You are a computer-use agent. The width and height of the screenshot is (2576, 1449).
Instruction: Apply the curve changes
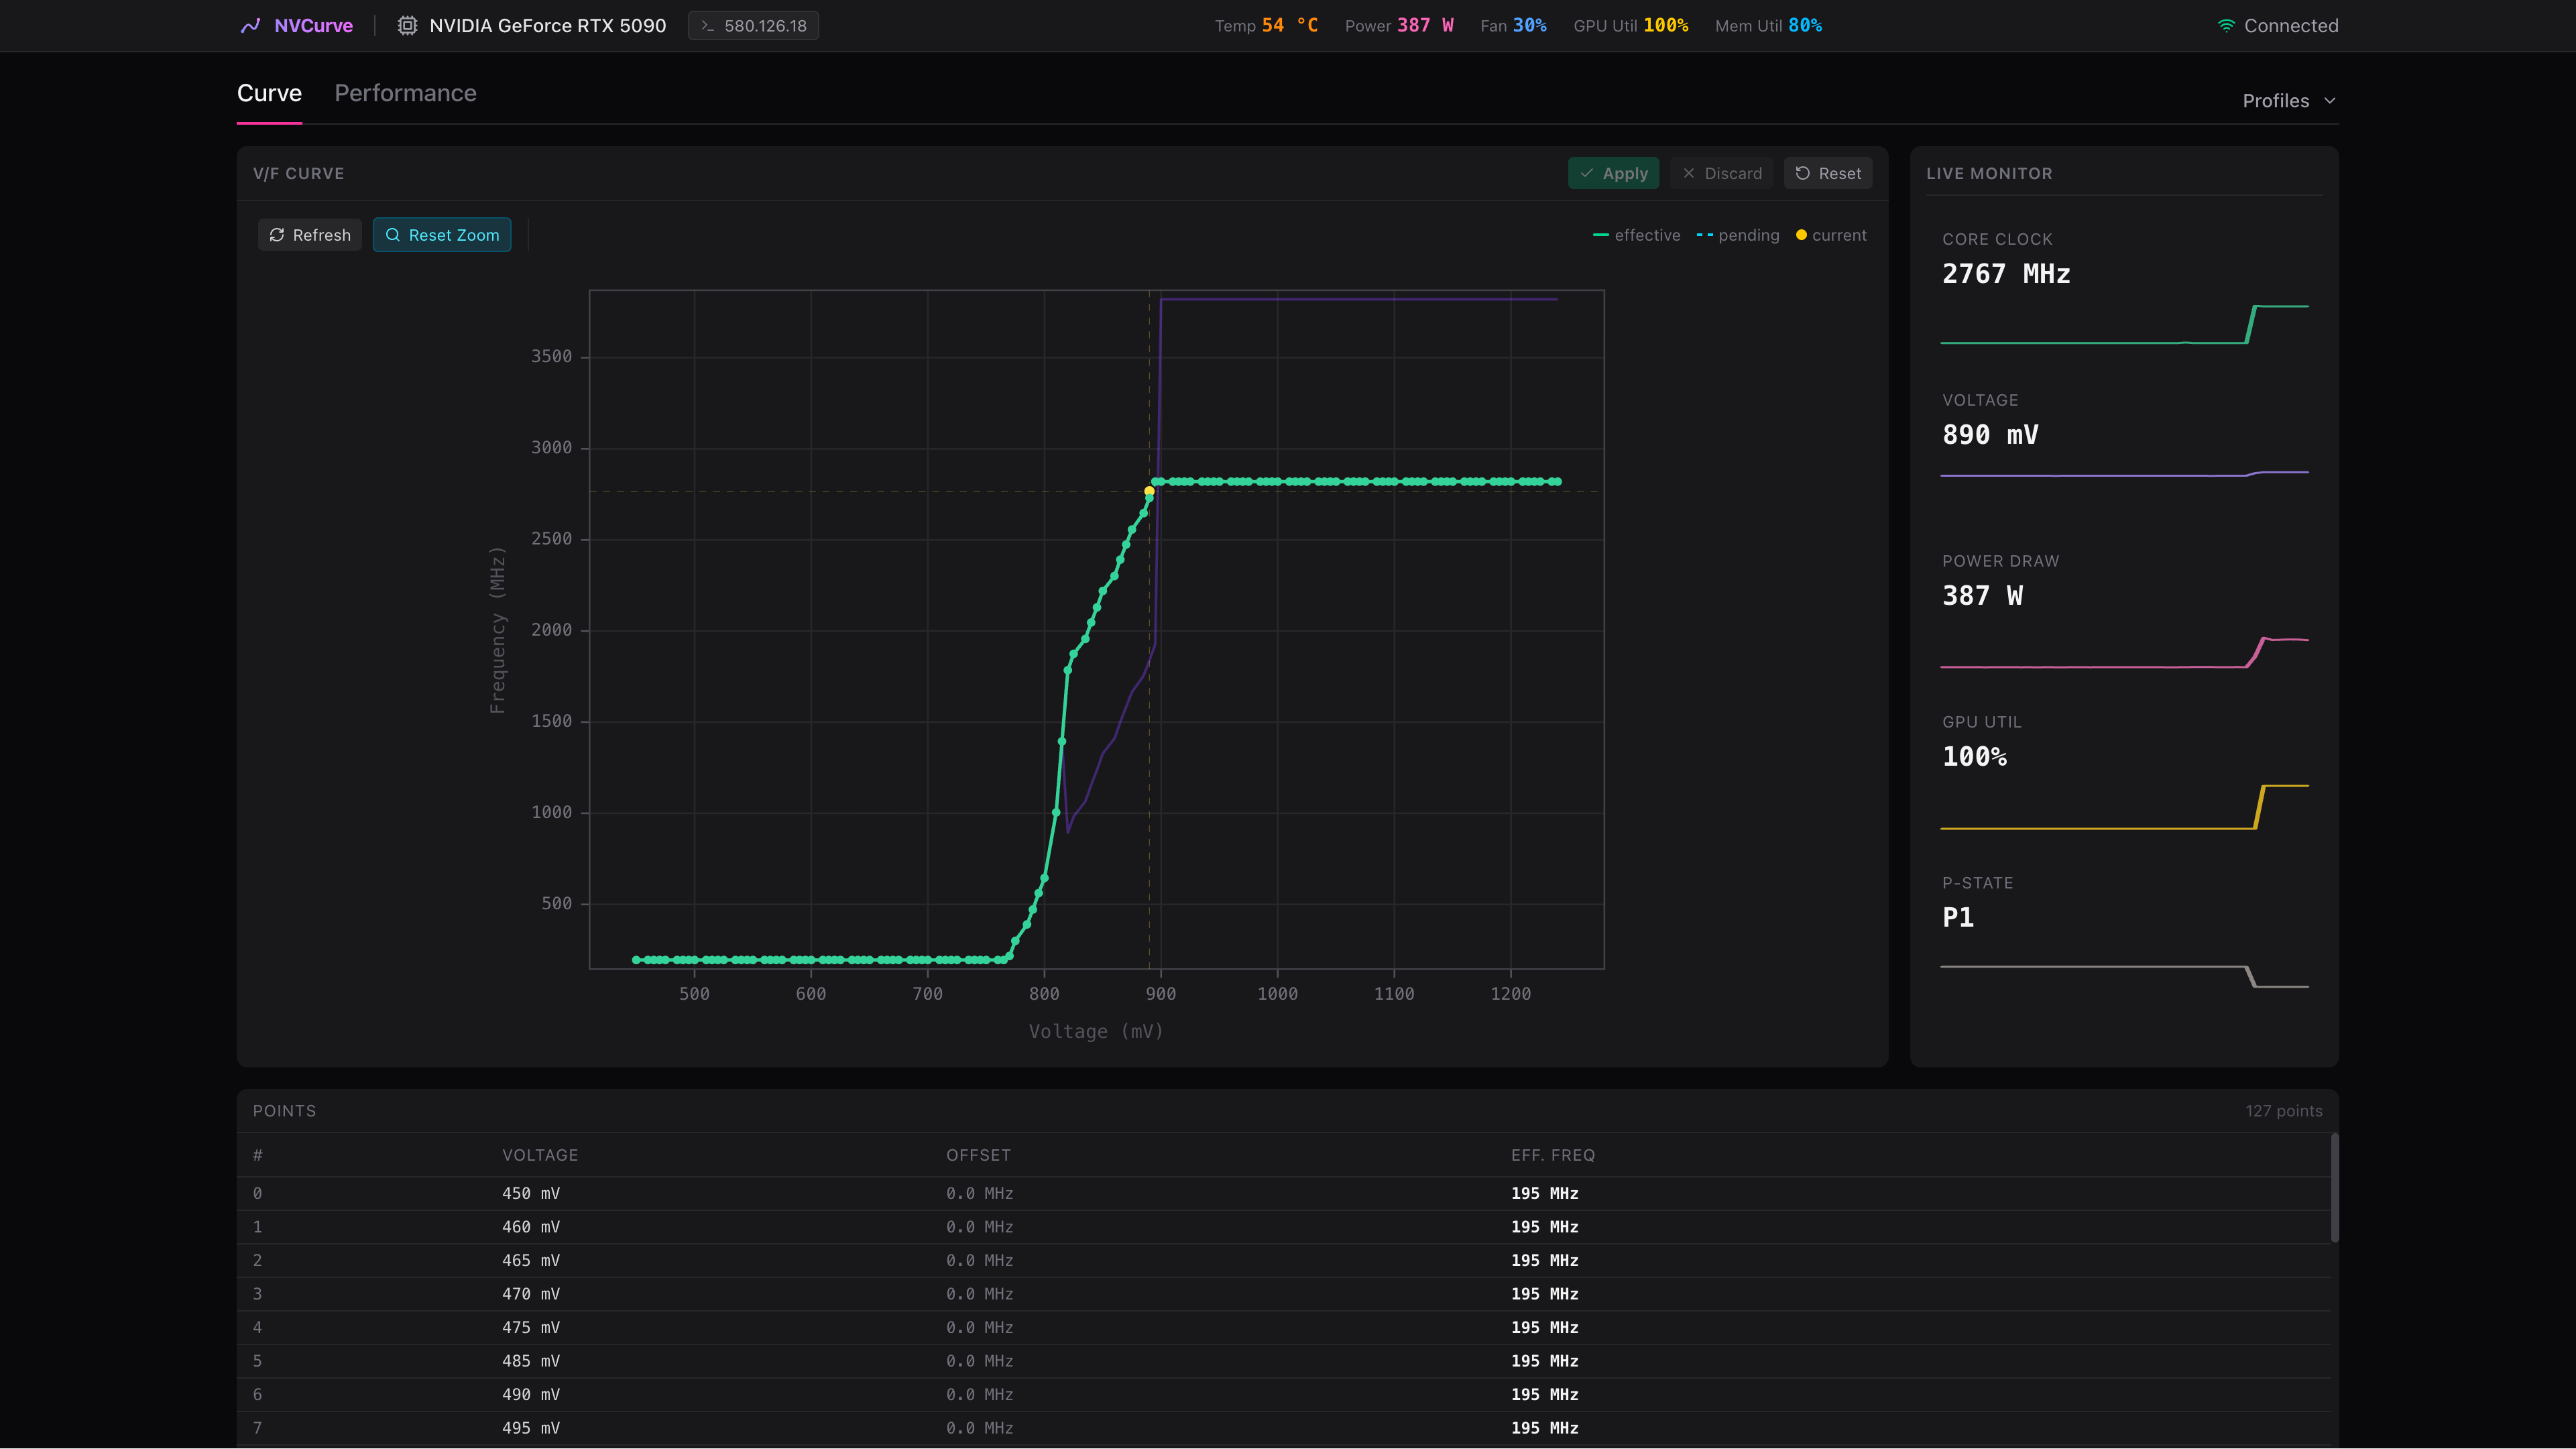(1614, 174)
